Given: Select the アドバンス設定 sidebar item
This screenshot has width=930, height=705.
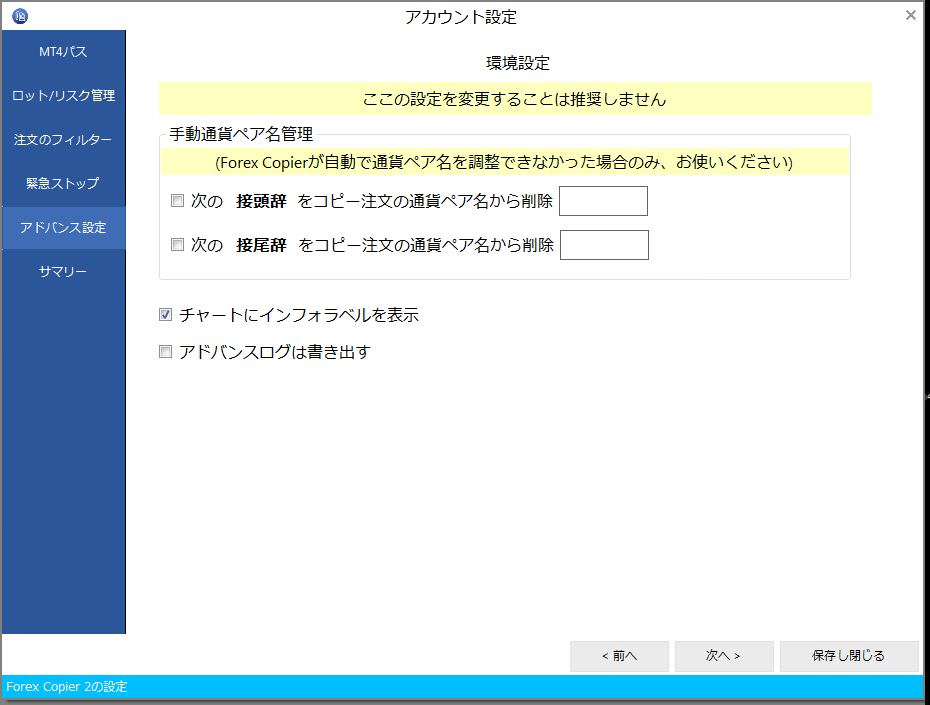Looking at the screenshot, I should [62, 227].
